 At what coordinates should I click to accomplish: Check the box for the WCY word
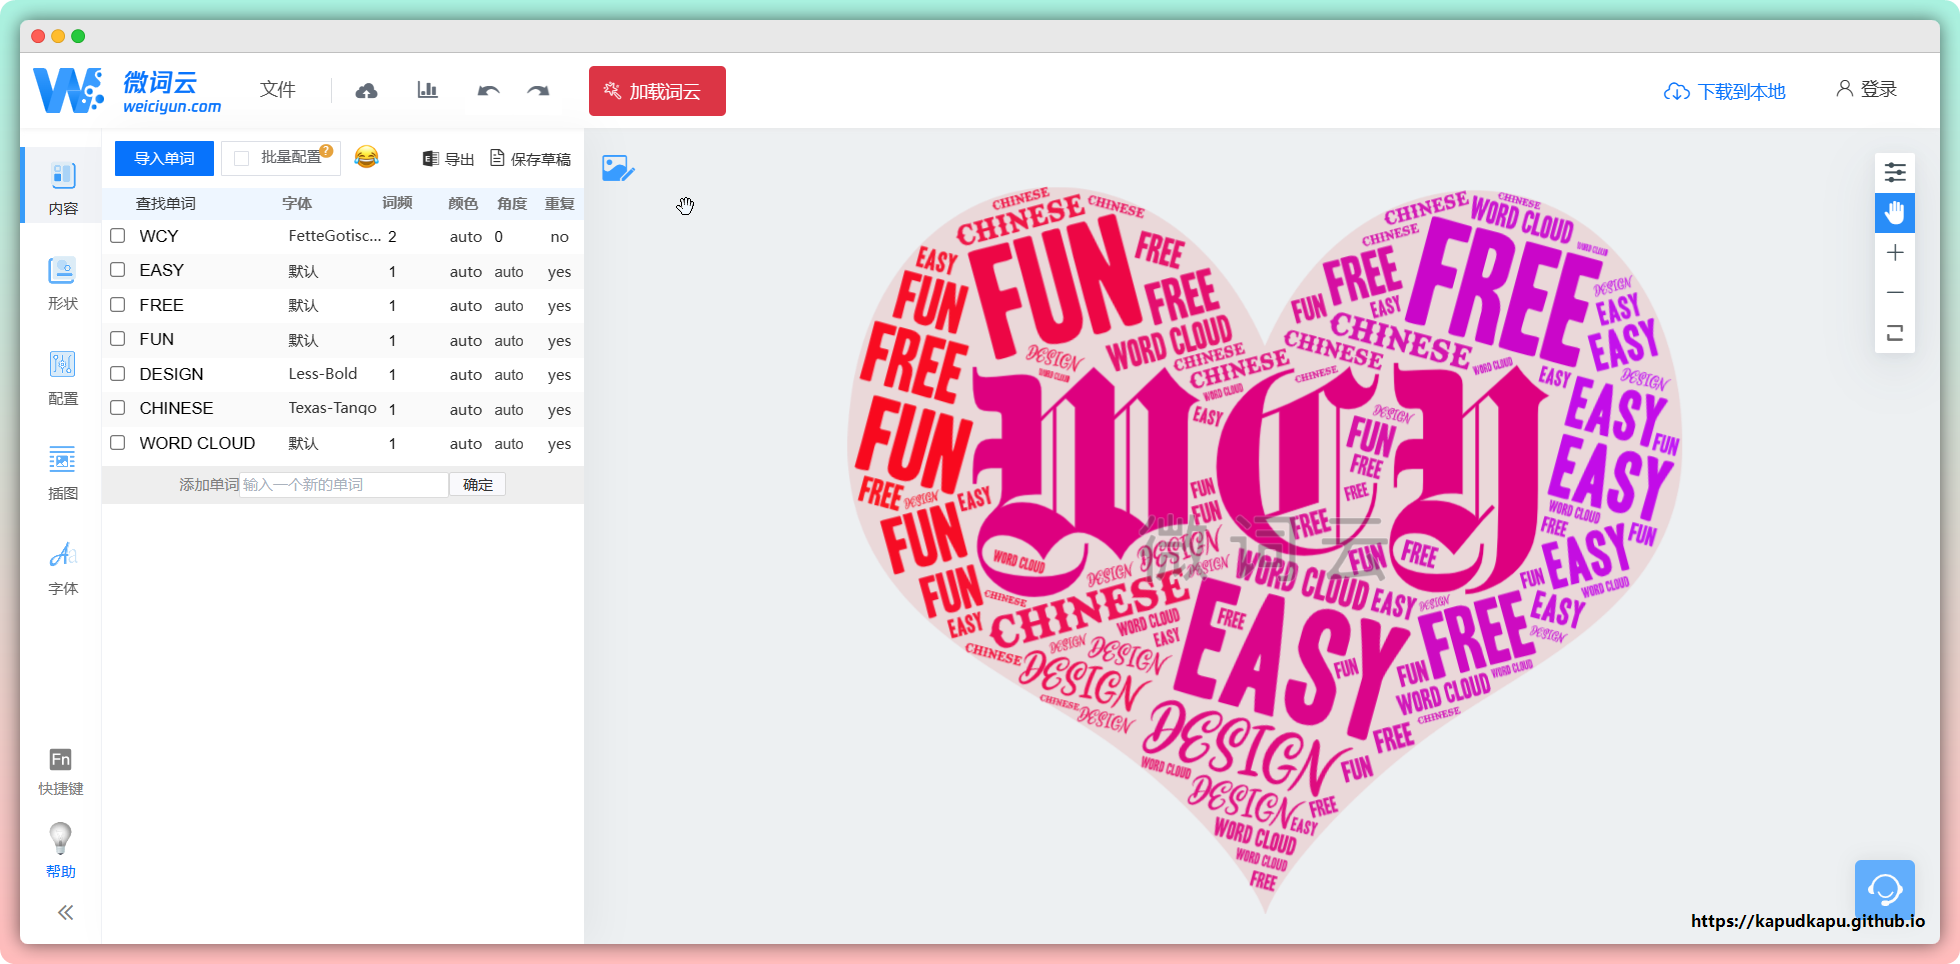coord(118,236)
